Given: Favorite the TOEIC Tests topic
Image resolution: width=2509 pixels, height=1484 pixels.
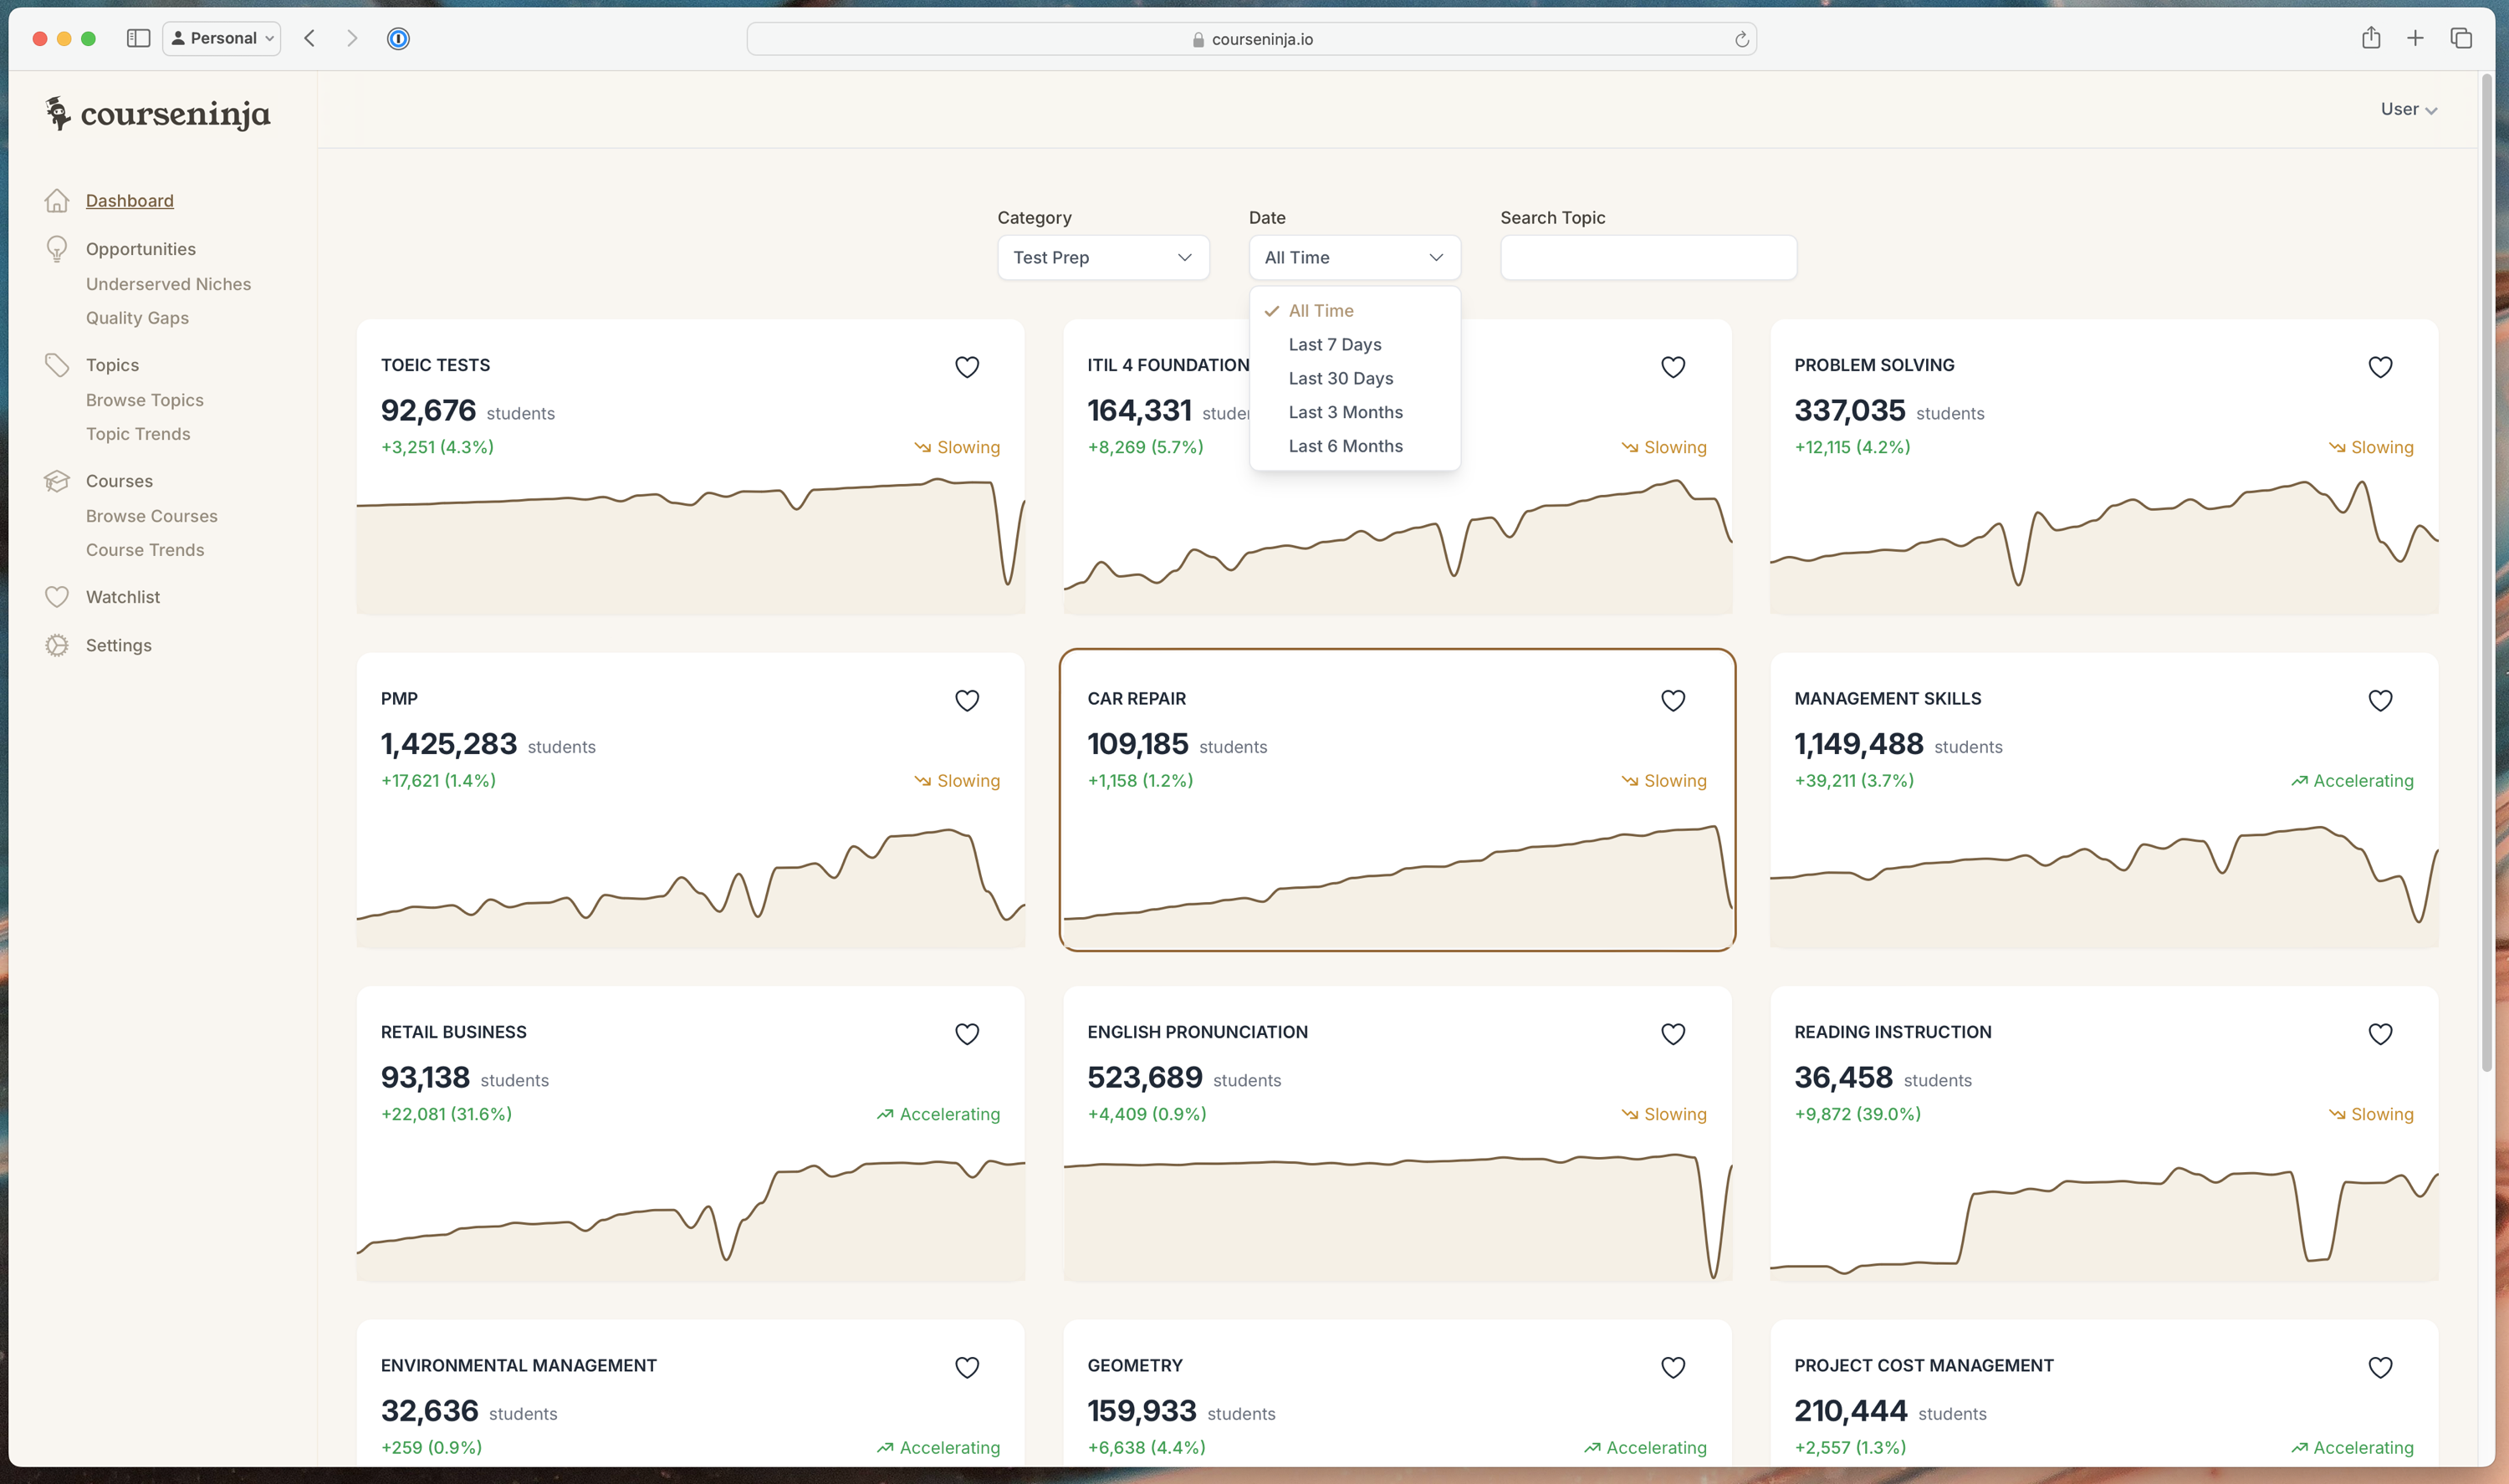Looking at the screenshot, I should pyautogui.click(x=967, y=367).
